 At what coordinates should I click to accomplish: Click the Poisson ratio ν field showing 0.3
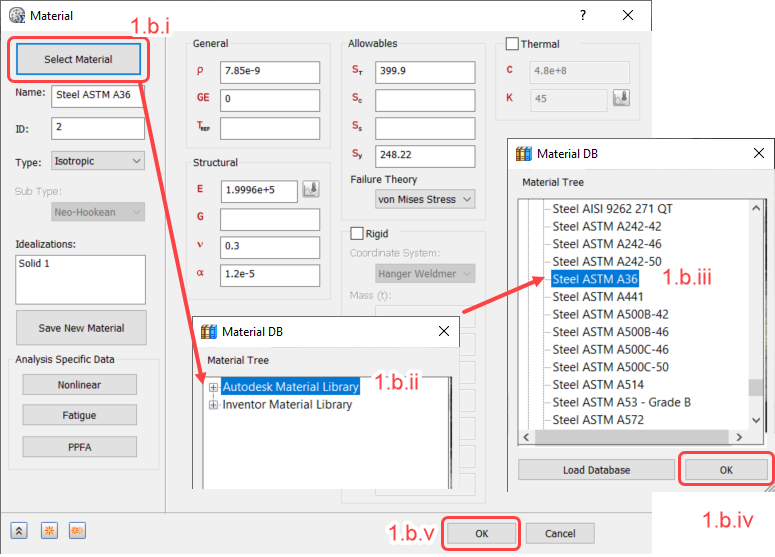click(x=270, y=247)
